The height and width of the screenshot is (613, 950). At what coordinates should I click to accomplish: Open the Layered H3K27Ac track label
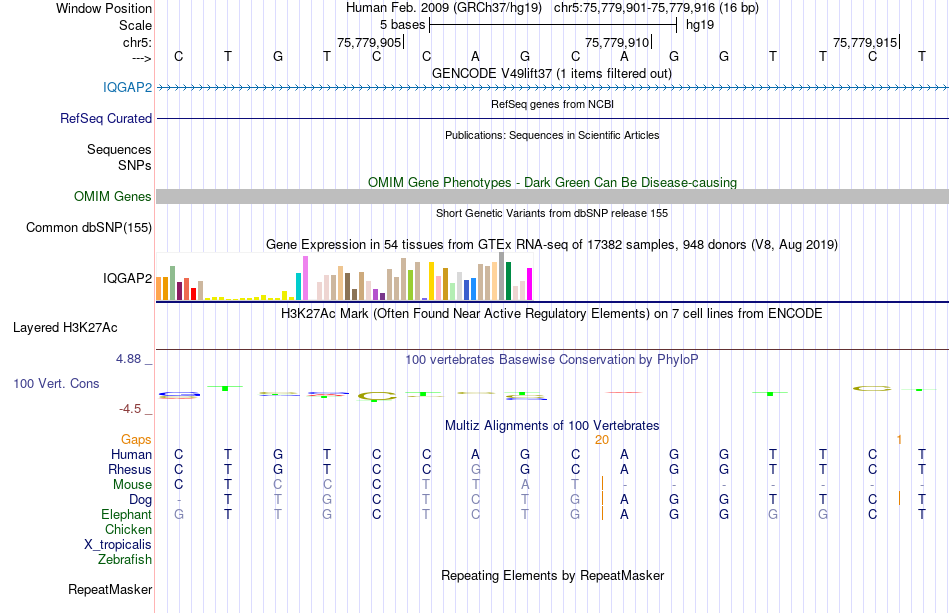pos(65,328)
